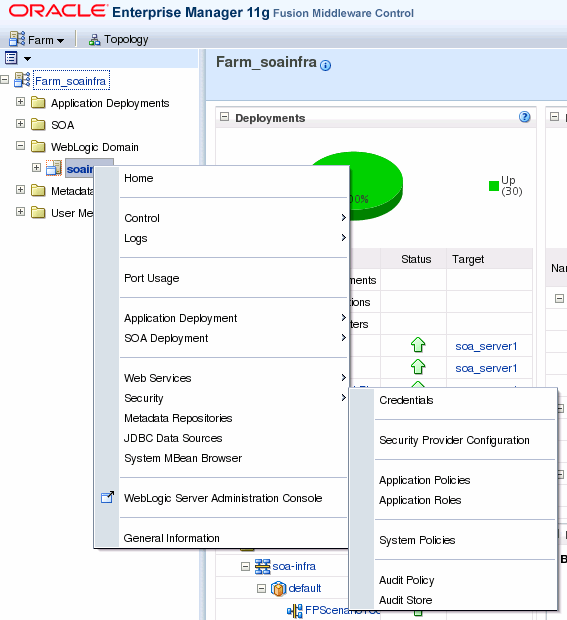Open the tree view options dropdown
Viewport: 567px width, 620px height.
[18, 59]
